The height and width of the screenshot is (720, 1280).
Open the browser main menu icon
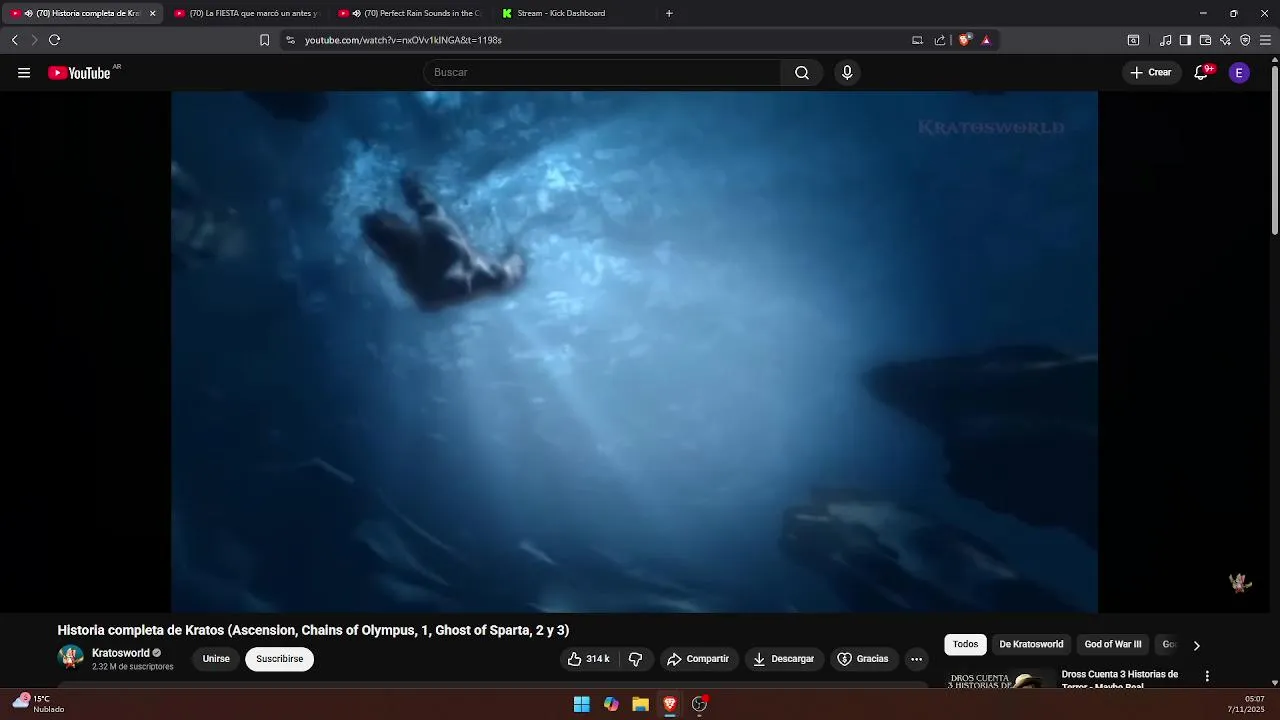coord(1265,40)
